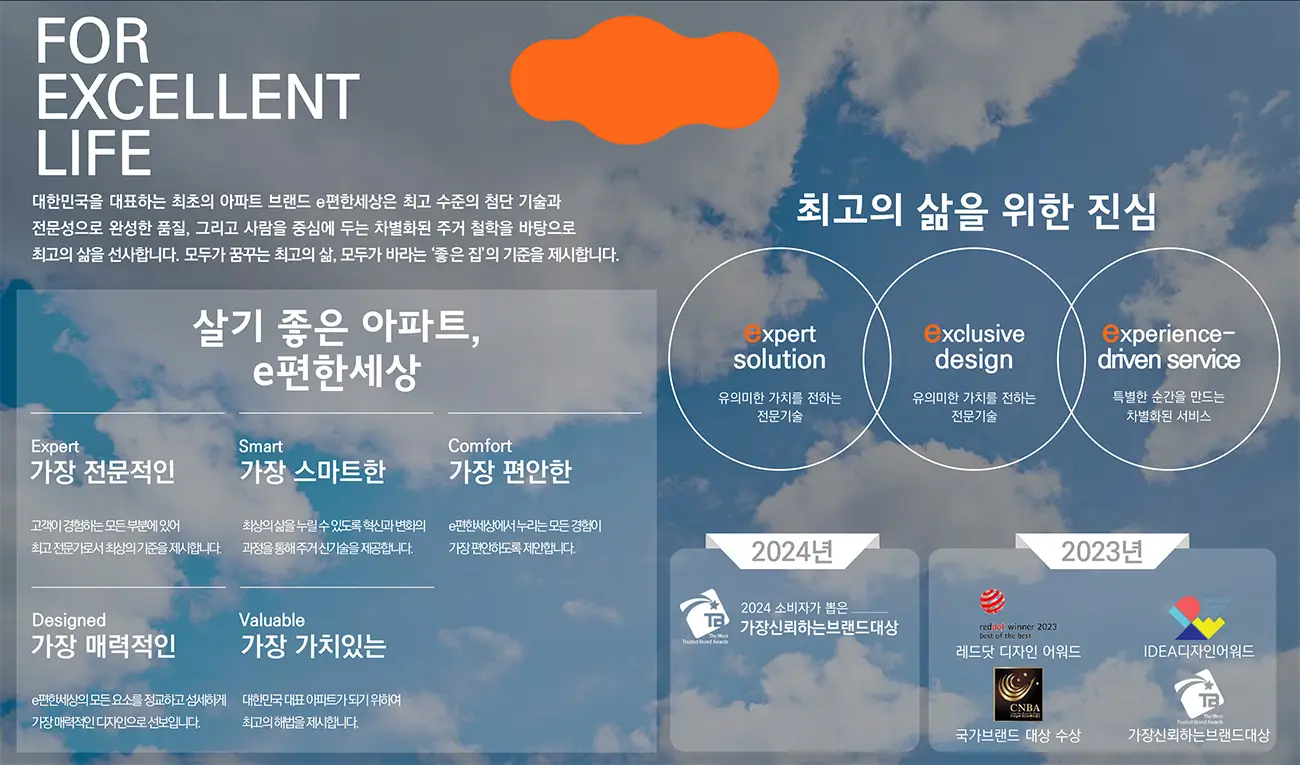Click '2024 소비자가 뽑은' text
This screenshot has height=765, width=1300.
coord(794,607)
